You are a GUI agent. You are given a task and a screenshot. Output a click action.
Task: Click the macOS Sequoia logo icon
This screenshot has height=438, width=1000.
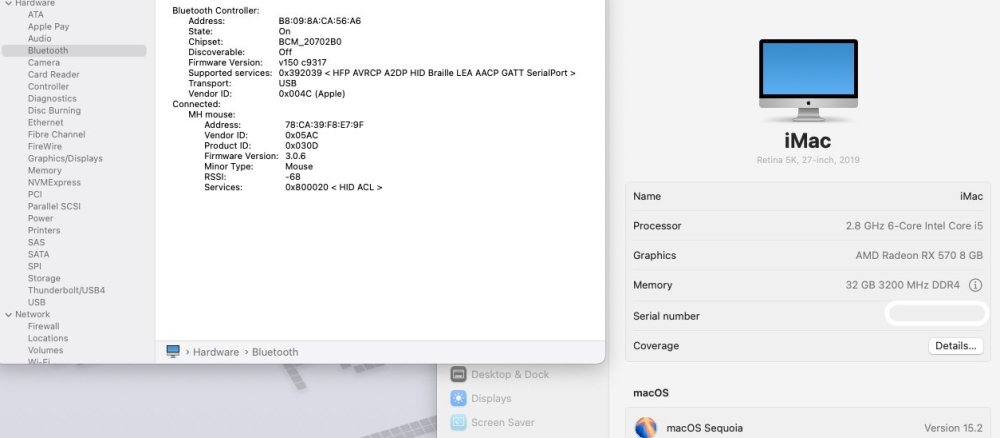[x=645, y=428]
